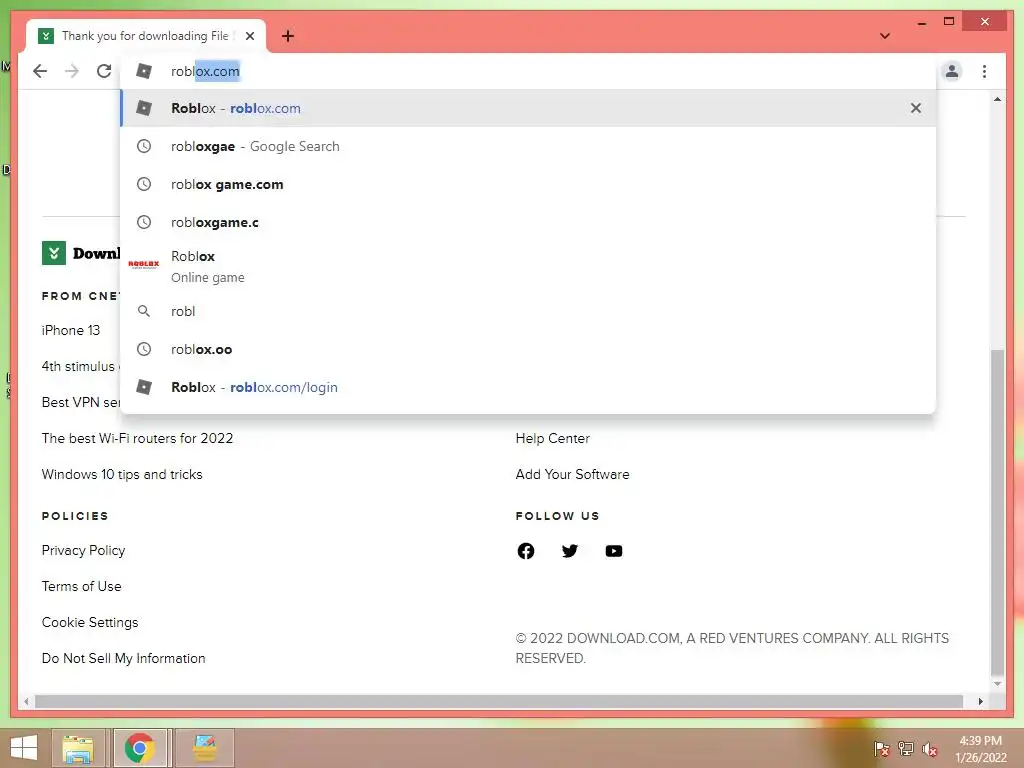
Task: Open the Chrome profile avatar icon
Action: (952, 71)
